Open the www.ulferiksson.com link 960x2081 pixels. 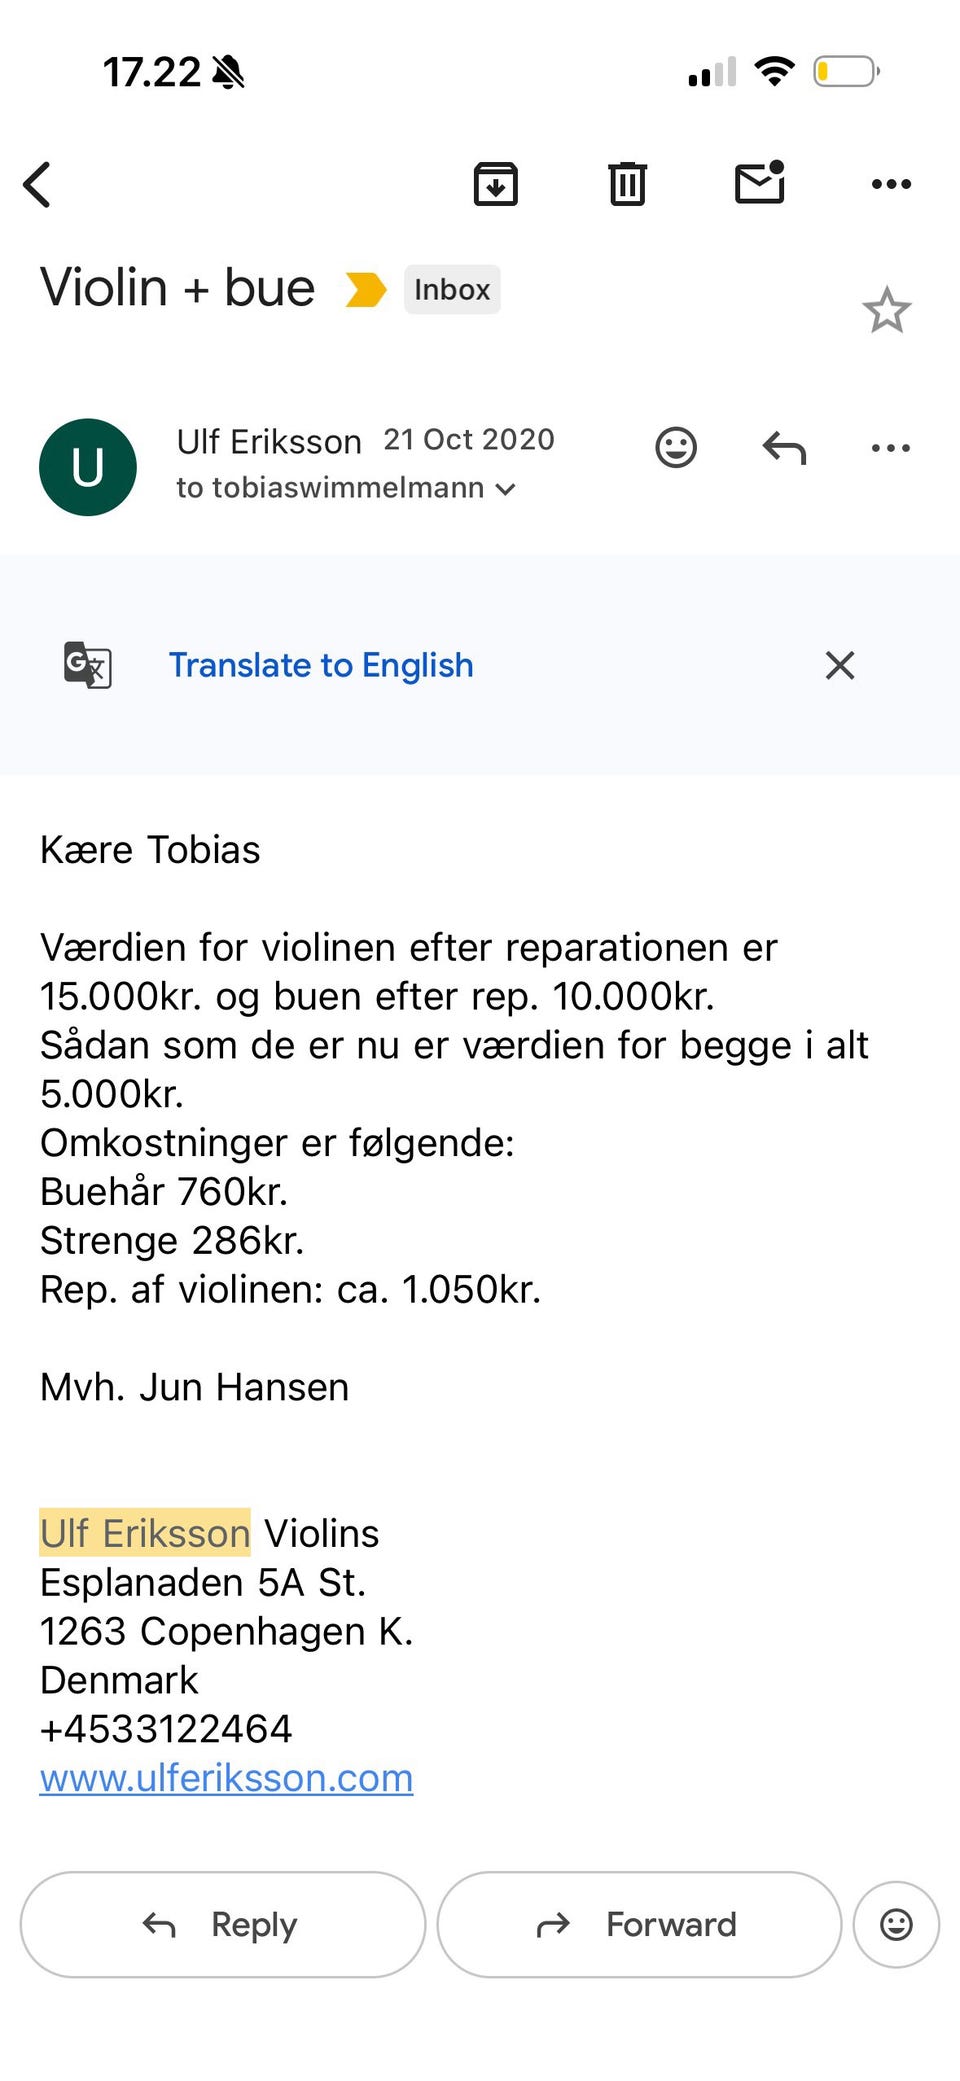(x=226, y=1778)
